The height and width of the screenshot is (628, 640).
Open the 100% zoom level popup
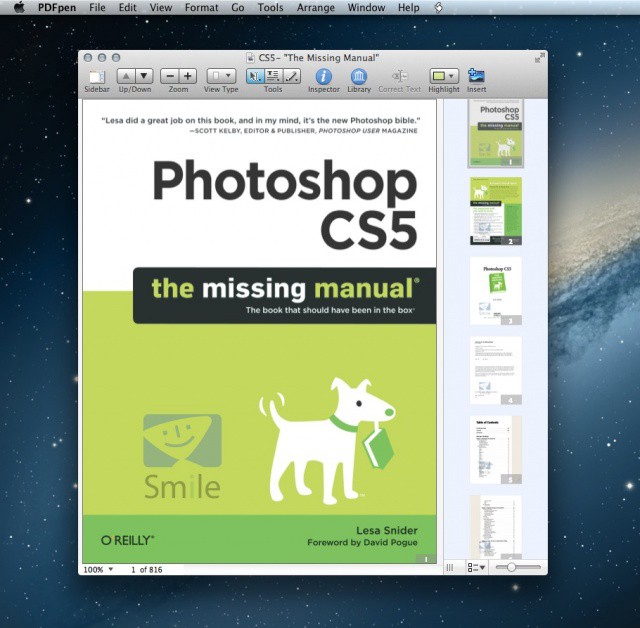pyautogui.click(x=98, y=569)
